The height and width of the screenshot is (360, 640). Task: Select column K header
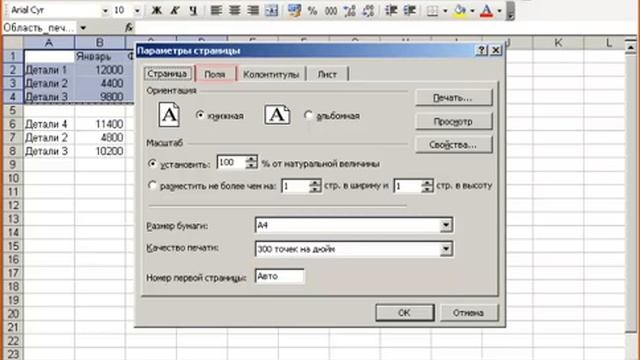[x=558, y=42]
